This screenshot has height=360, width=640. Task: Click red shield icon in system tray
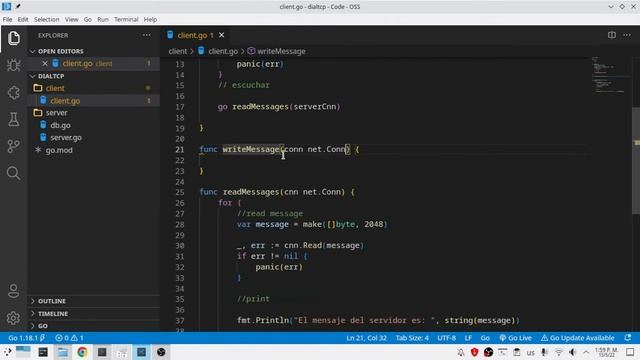tap(474, 352)
